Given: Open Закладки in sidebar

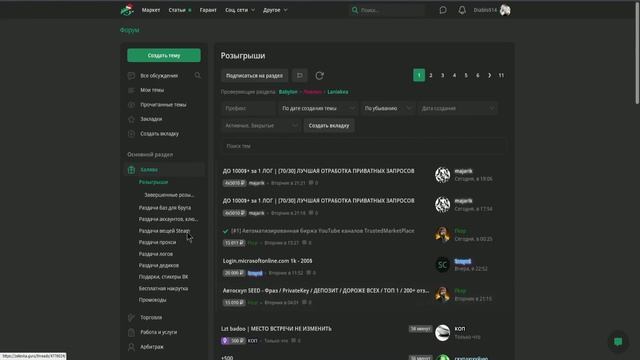Looking at the screenshot, I should click(151, 119).
